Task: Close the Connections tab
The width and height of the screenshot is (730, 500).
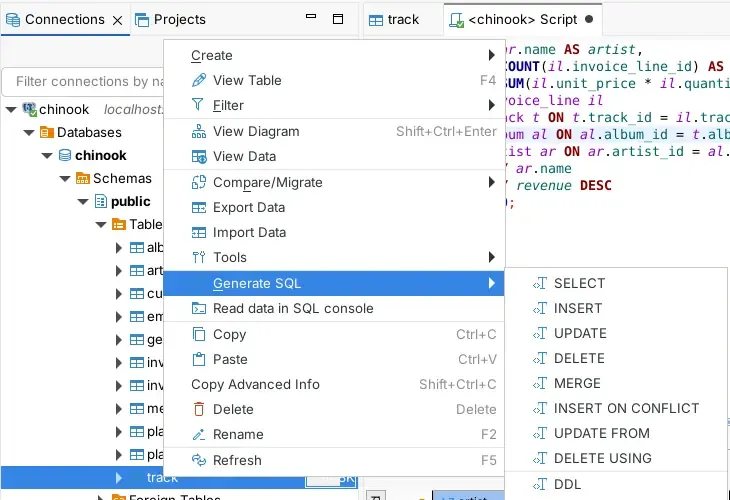Action: coord(118,20)
